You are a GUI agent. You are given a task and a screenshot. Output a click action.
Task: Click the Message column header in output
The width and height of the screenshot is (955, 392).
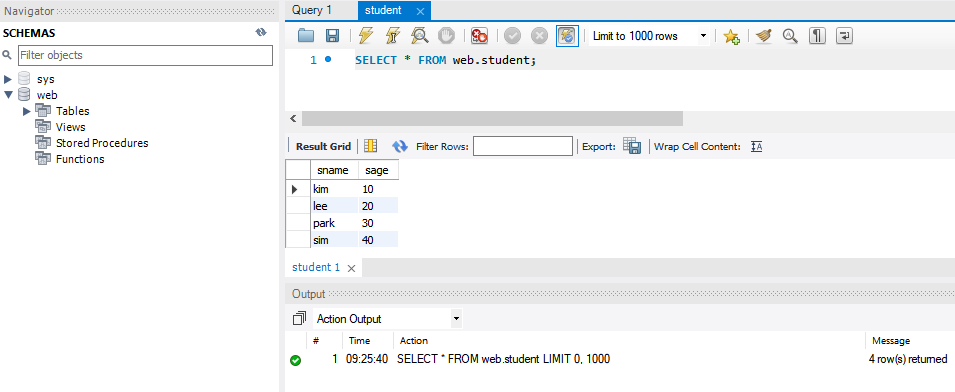coord(891,341)
